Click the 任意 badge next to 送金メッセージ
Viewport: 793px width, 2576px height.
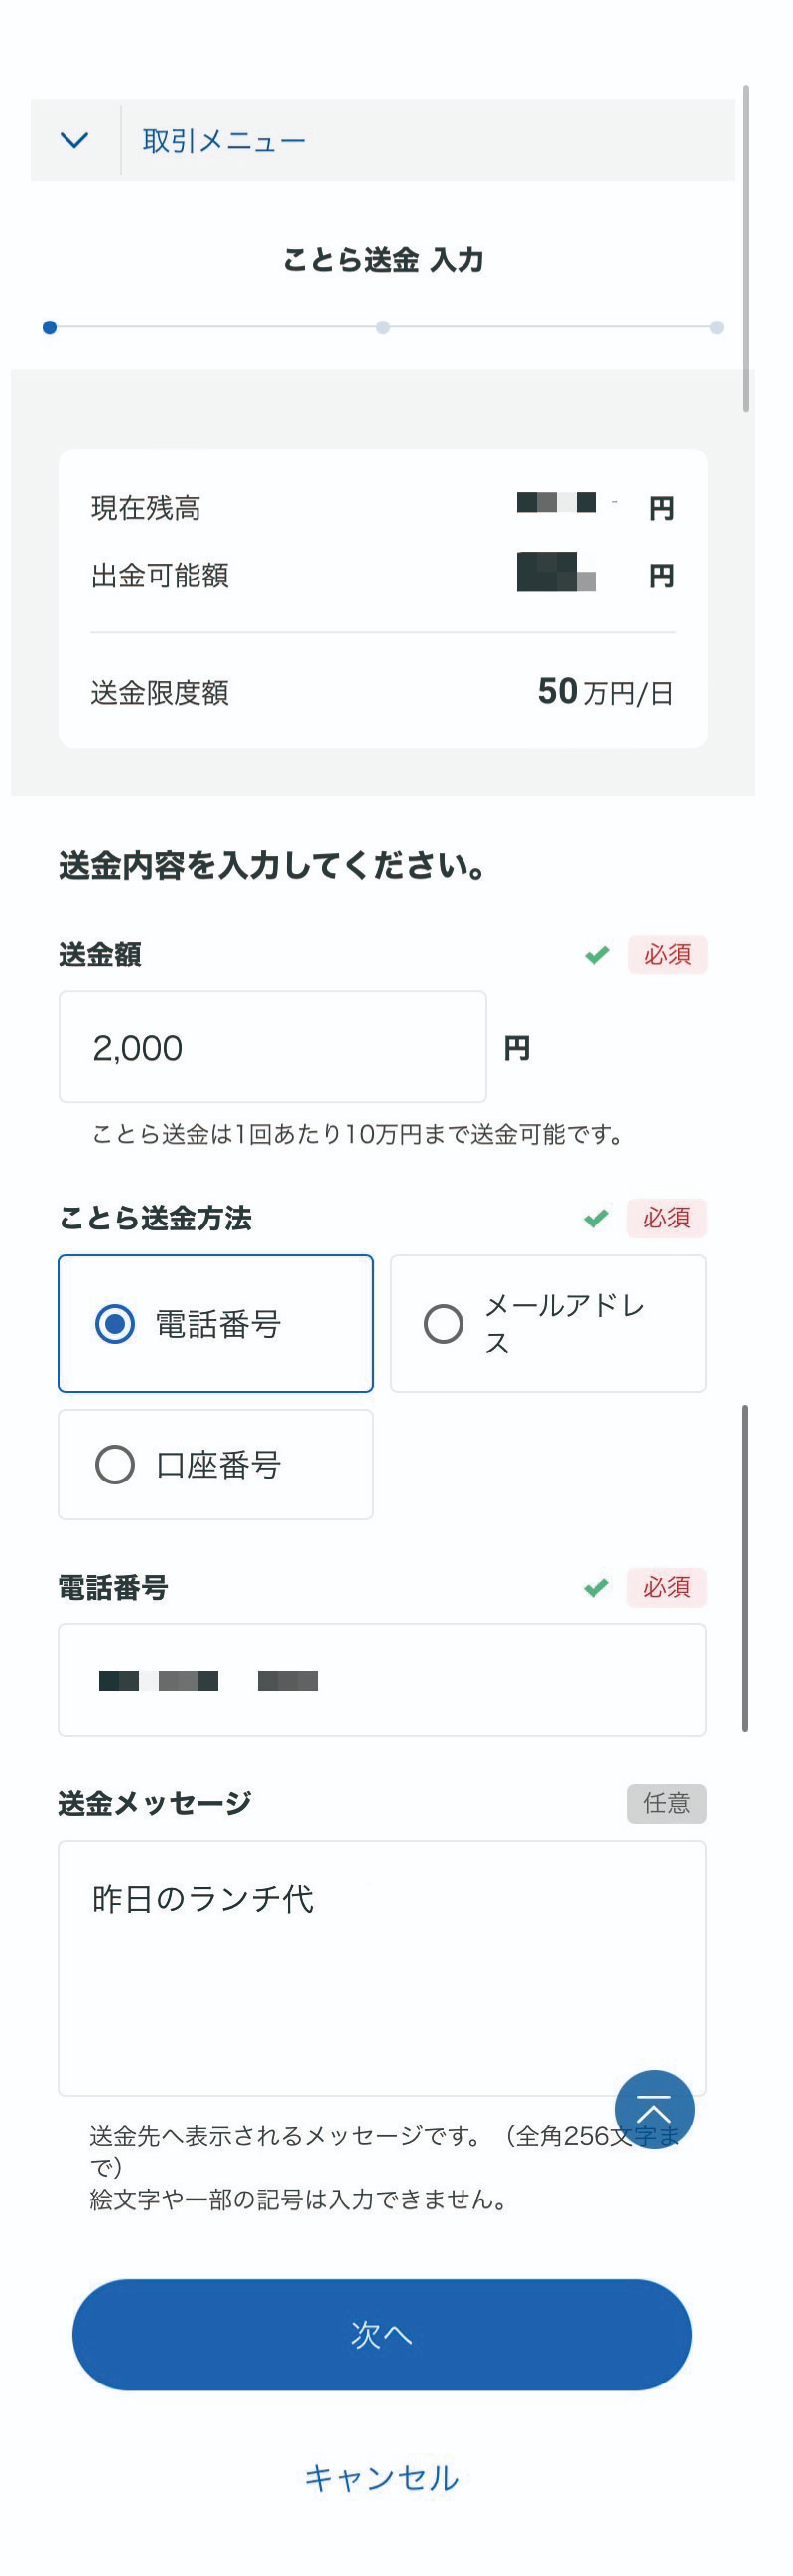(666, 1803)
